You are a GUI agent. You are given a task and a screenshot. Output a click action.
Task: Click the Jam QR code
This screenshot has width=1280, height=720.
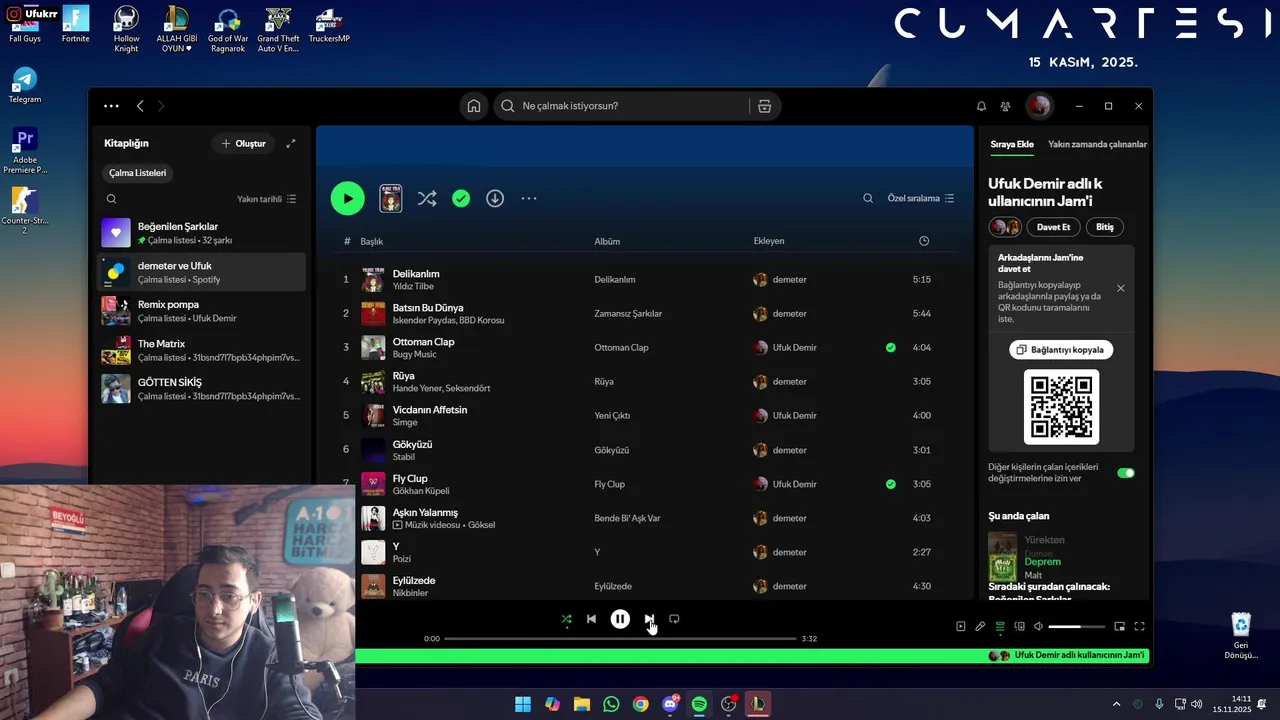pos(1061,407)
